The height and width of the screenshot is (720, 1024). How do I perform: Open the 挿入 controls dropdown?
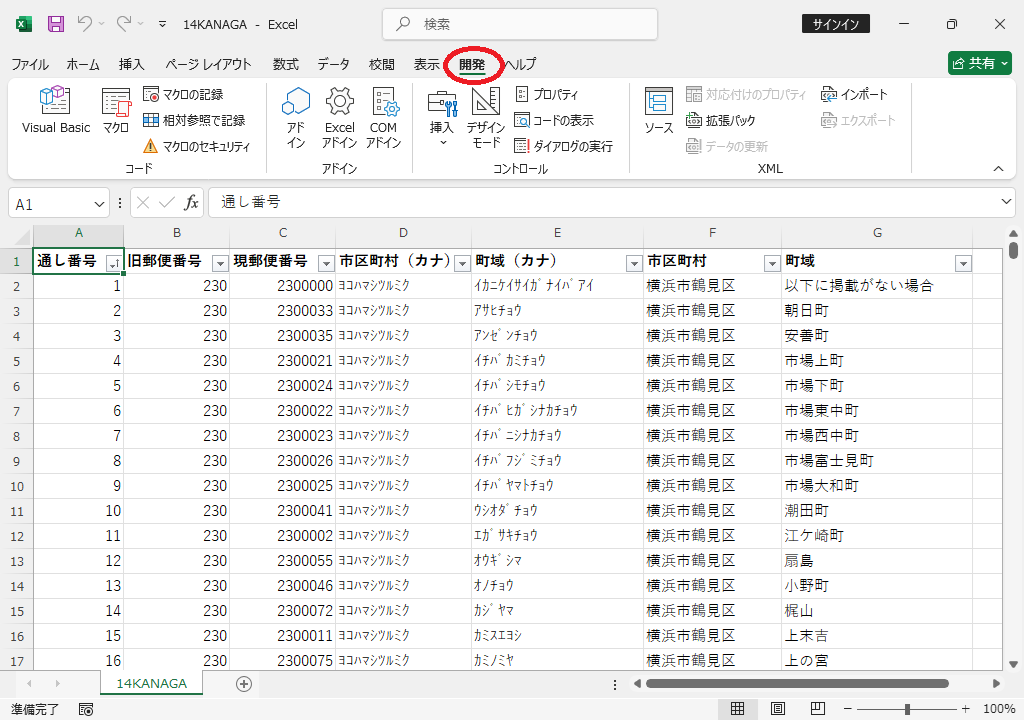click(x=441, y=118)
